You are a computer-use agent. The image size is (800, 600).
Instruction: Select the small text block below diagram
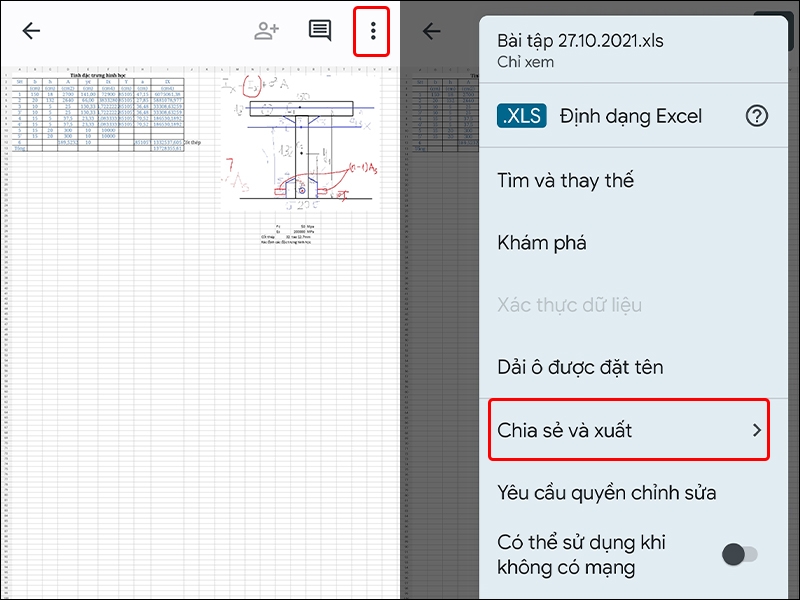pos(288,234)
